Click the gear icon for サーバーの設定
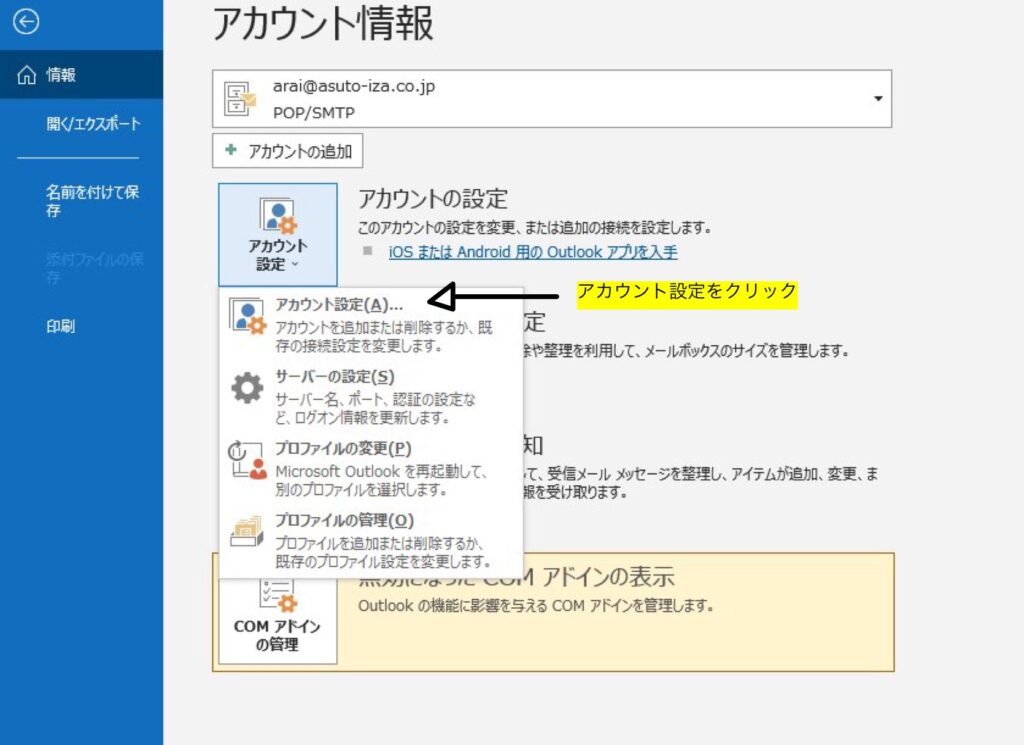 (247, 388)
